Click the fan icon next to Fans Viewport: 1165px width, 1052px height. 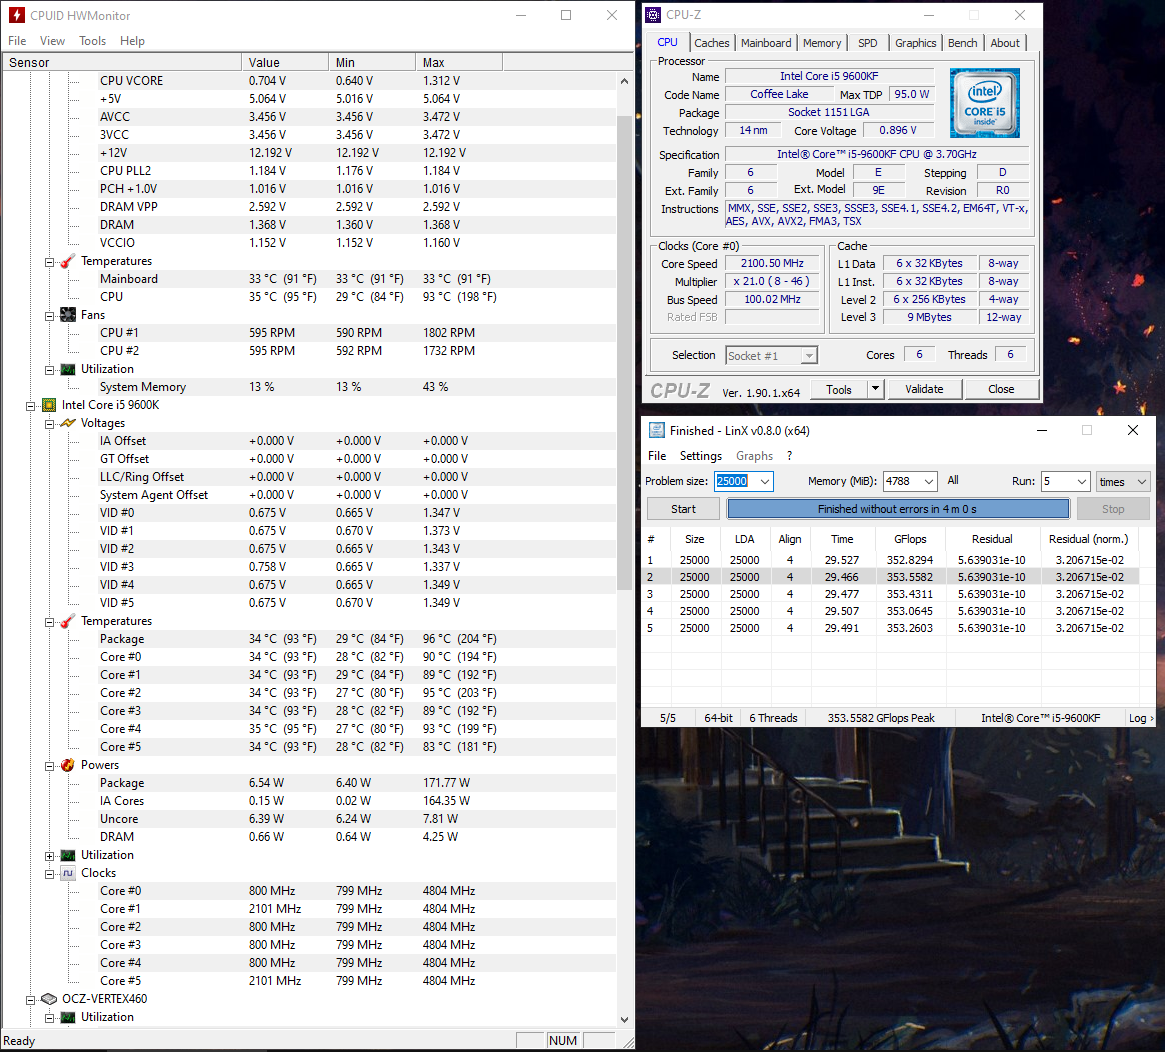(x=68, y=315)
